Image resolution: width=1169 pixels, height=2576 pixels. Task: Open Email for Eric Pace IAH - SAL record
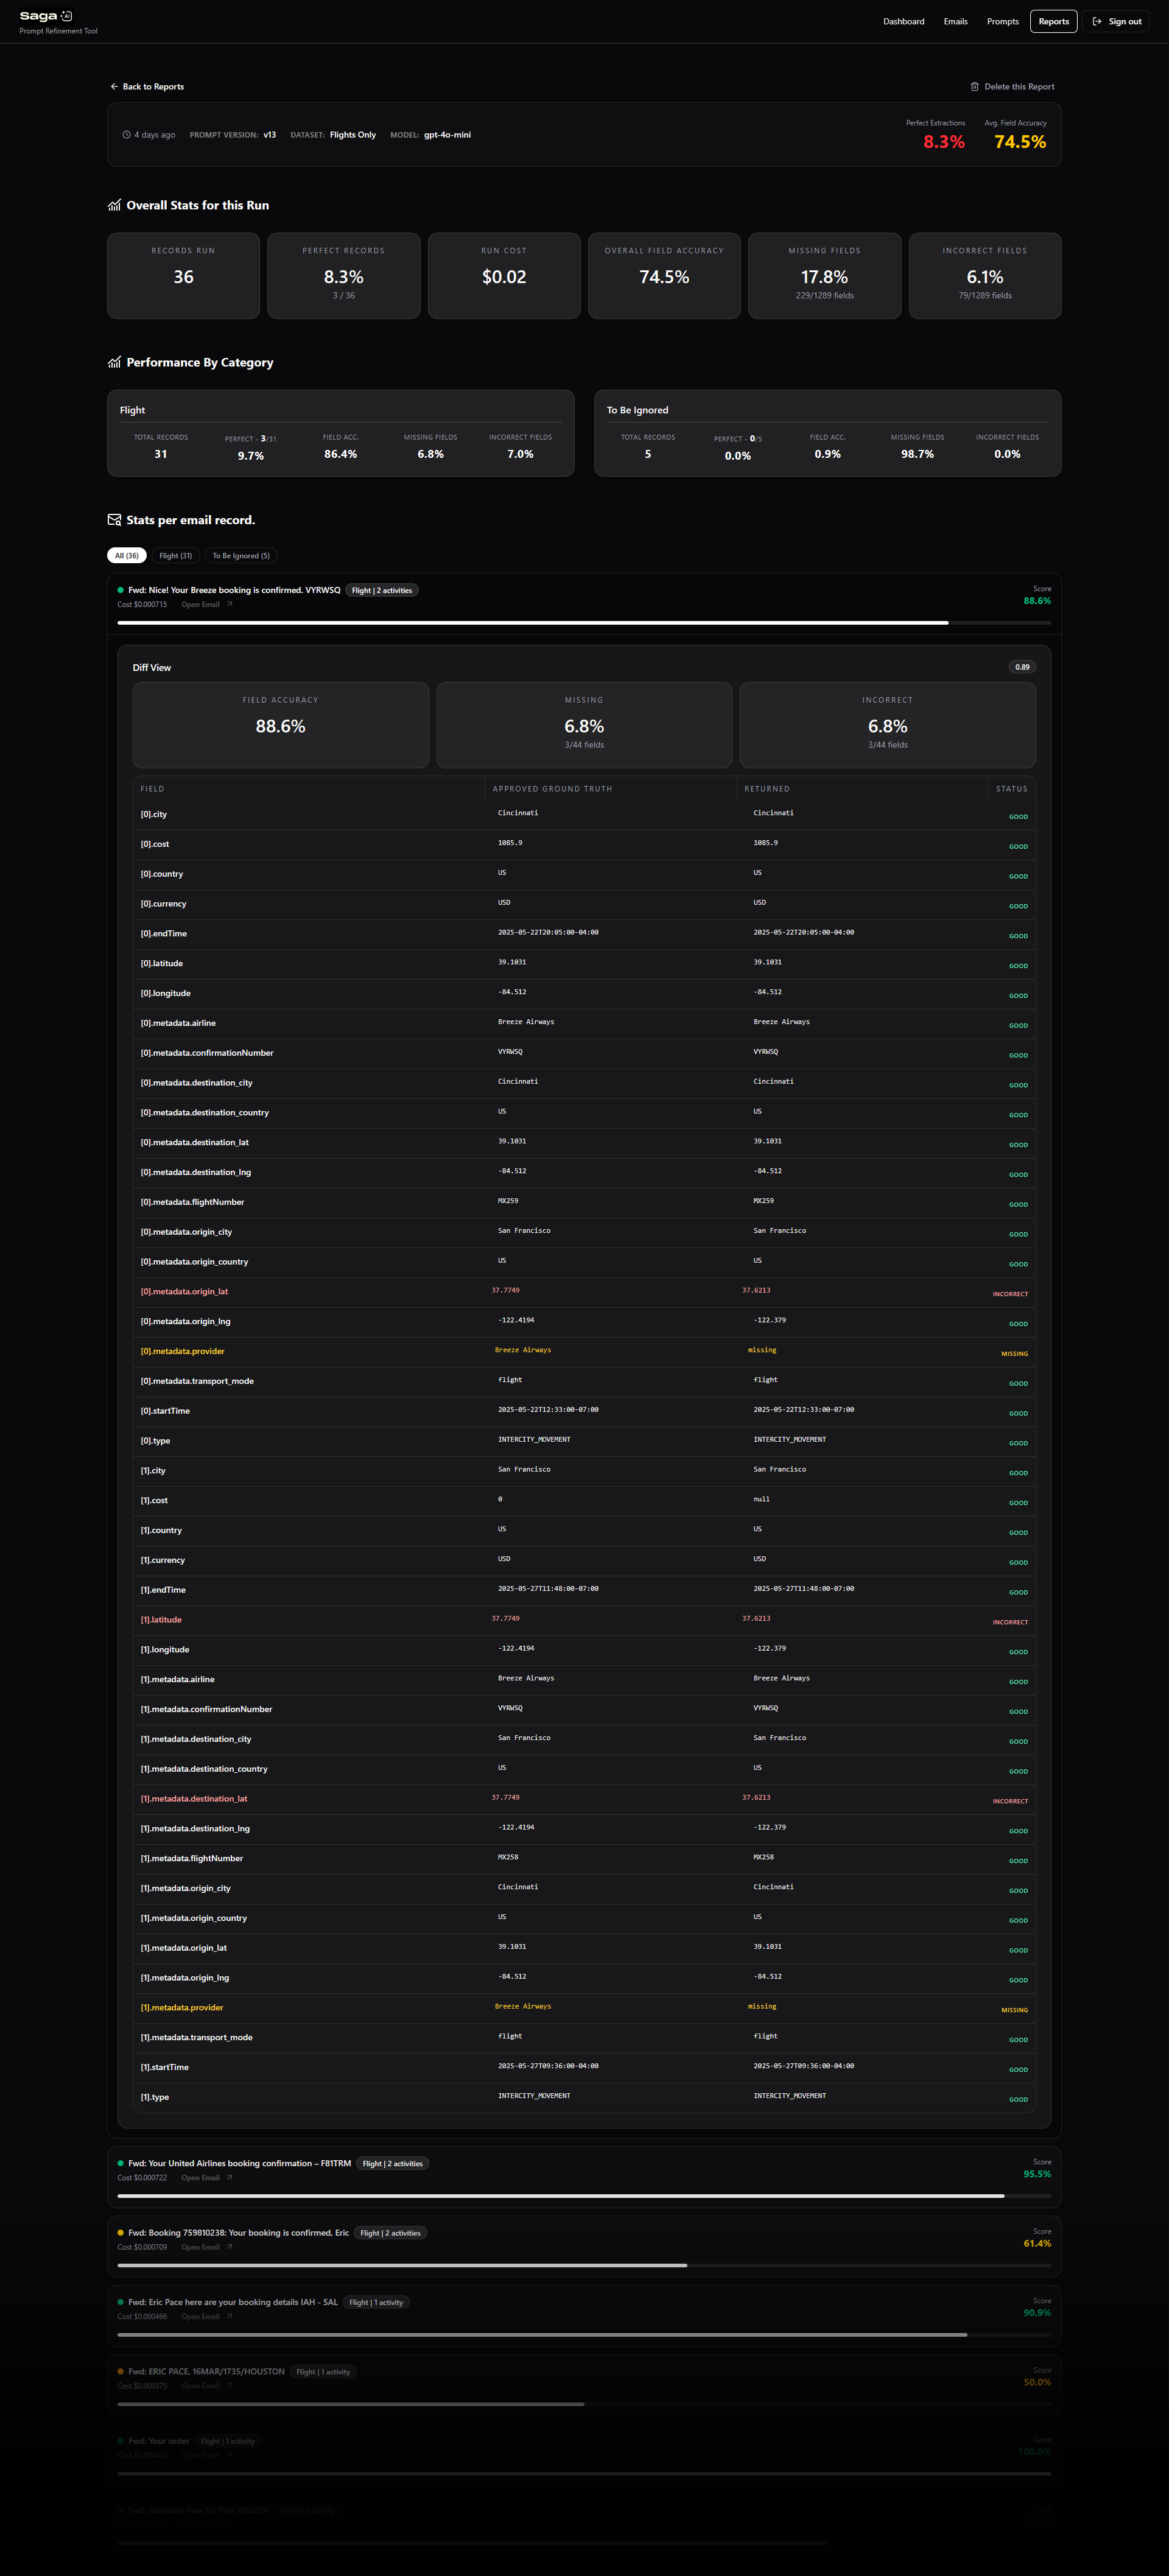coord(200,2316)
